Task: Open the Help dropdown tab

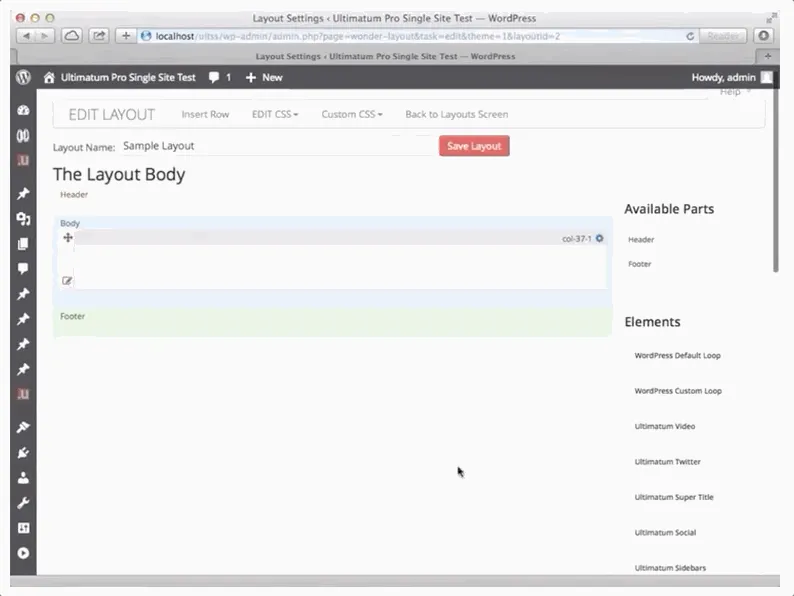Action: pyautogui.click(x=735, y=92)
